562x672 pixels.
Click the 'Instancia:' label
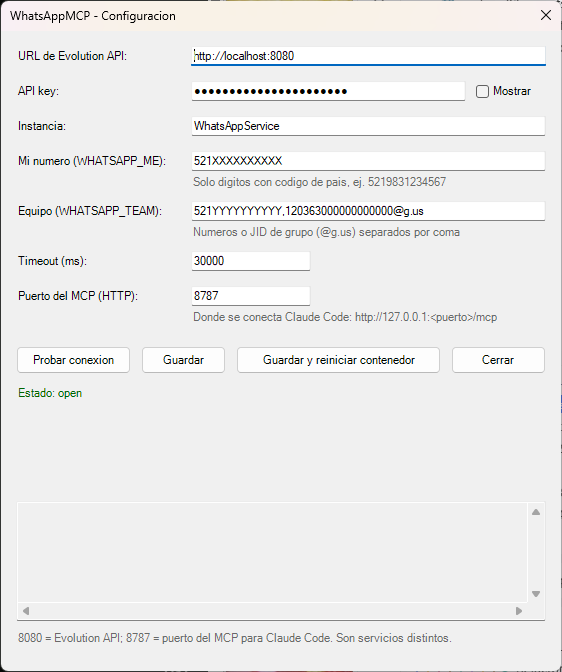click(x=42, y=126)
